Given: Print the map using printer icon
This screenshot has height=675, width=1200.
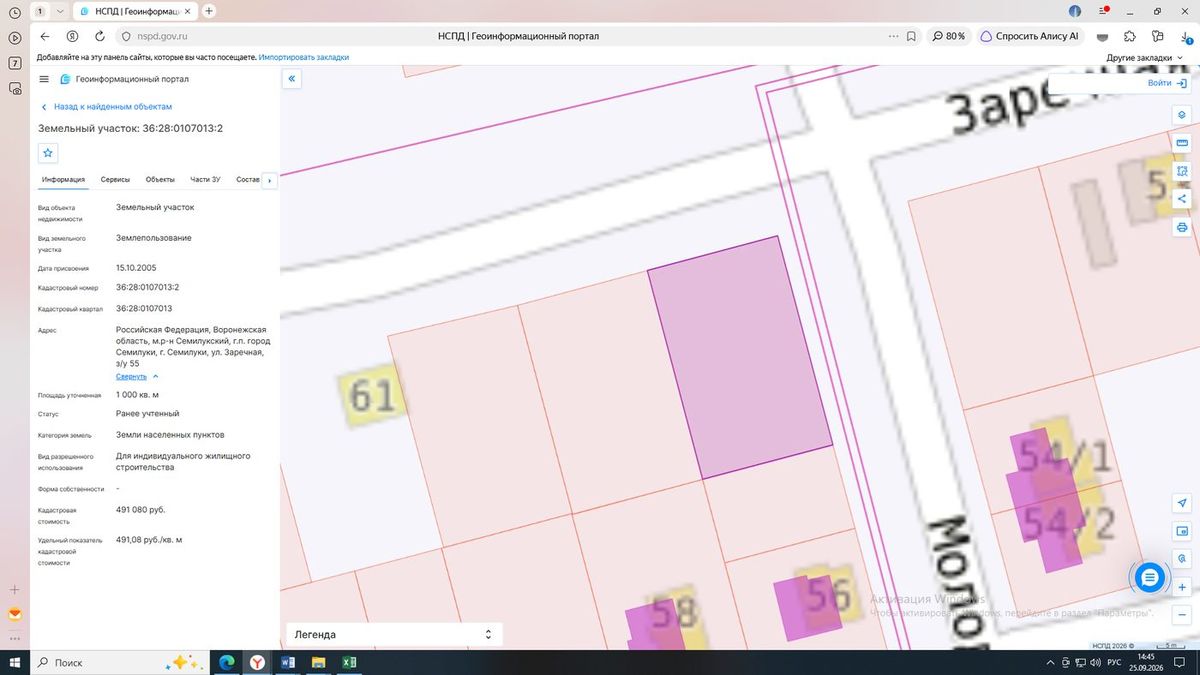Looking at the screenshot, I should coord(1182,227).
